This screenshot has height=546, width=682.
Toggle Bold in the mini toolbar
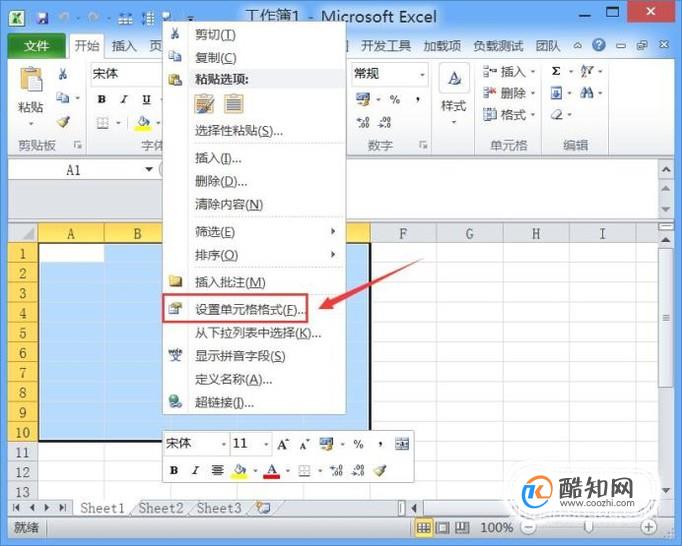point(174,470)
